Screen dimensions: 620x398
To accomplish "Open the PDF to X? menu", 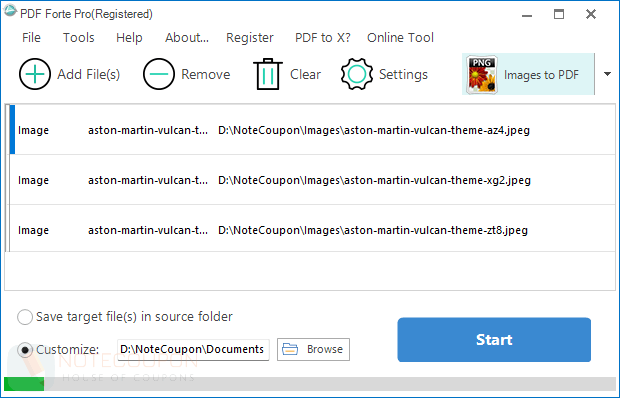I will pyautogui.click(x=323, y=38).
